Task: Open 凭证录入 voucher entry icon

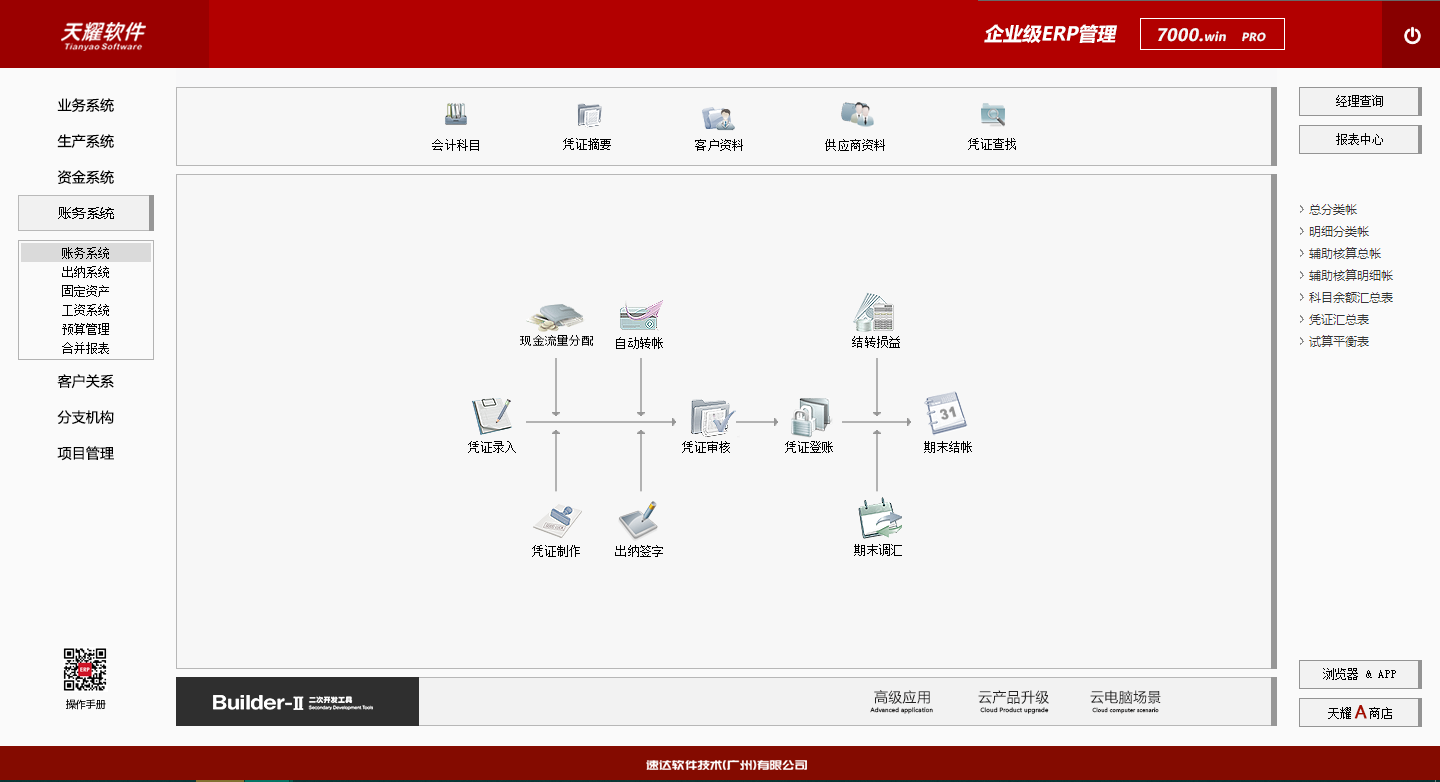Action: (x=492, y=415)
